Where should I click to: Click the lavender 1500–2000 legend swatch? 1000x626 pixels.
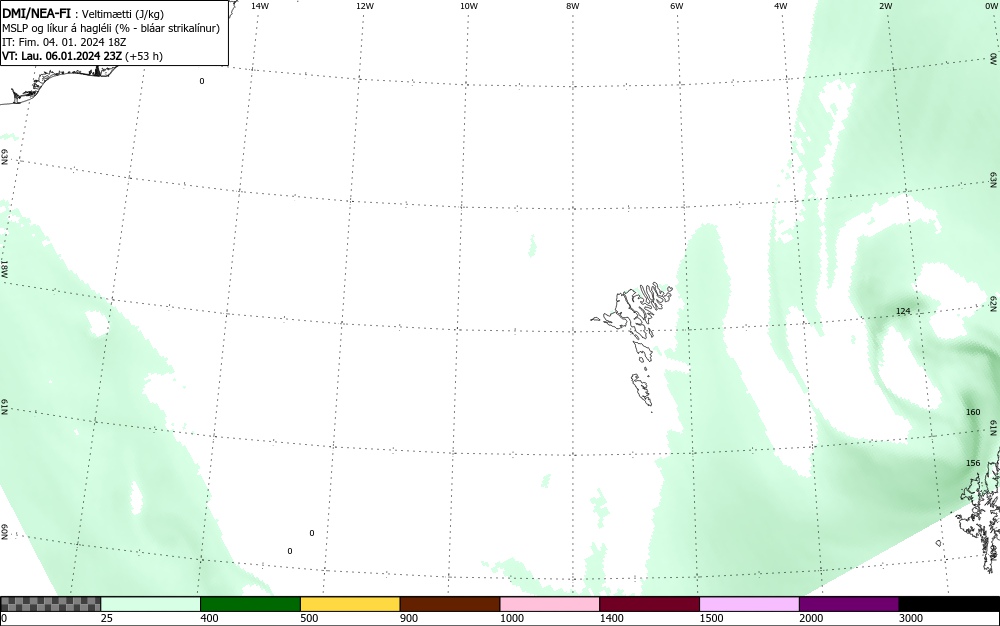click(749, 604)
